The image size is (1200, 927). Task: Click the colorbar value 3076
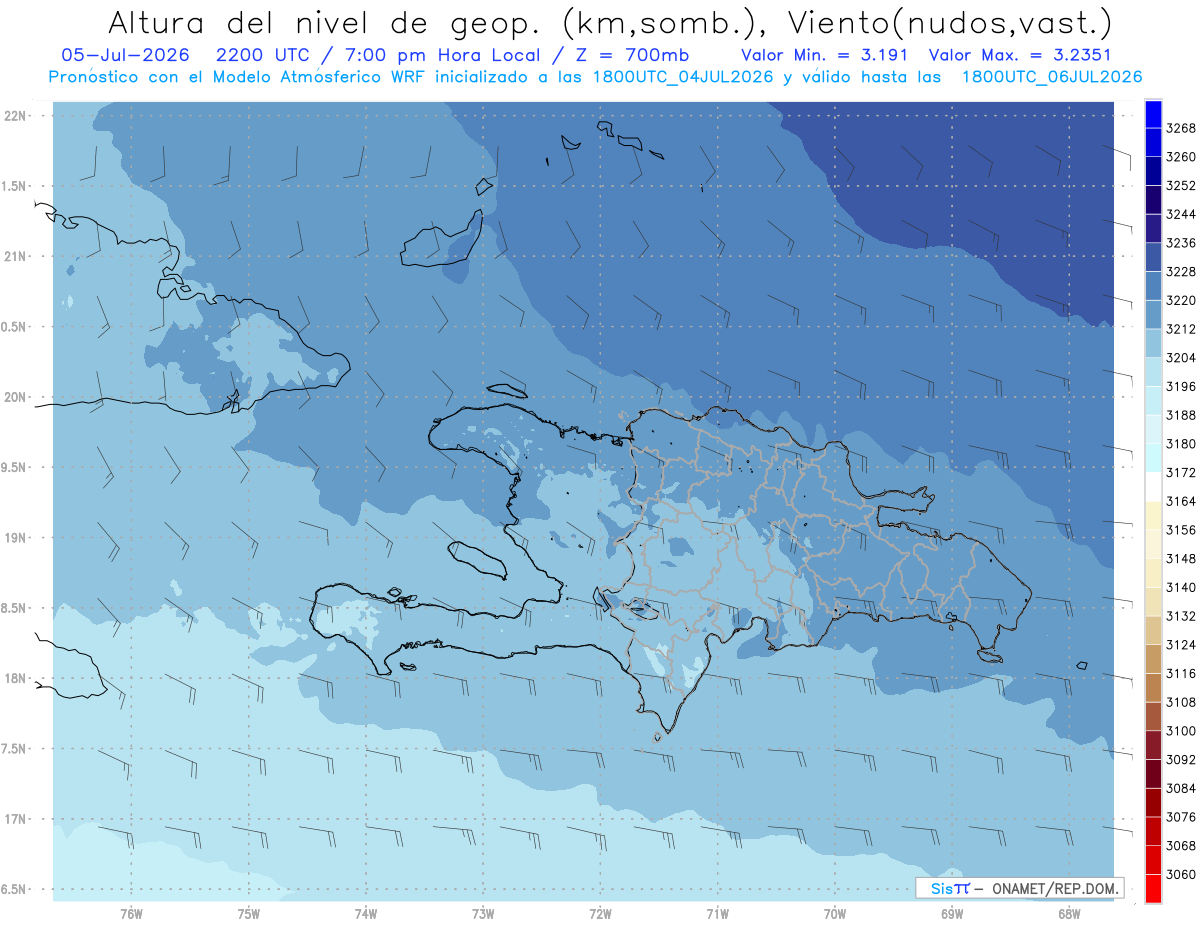[1181, 816]
